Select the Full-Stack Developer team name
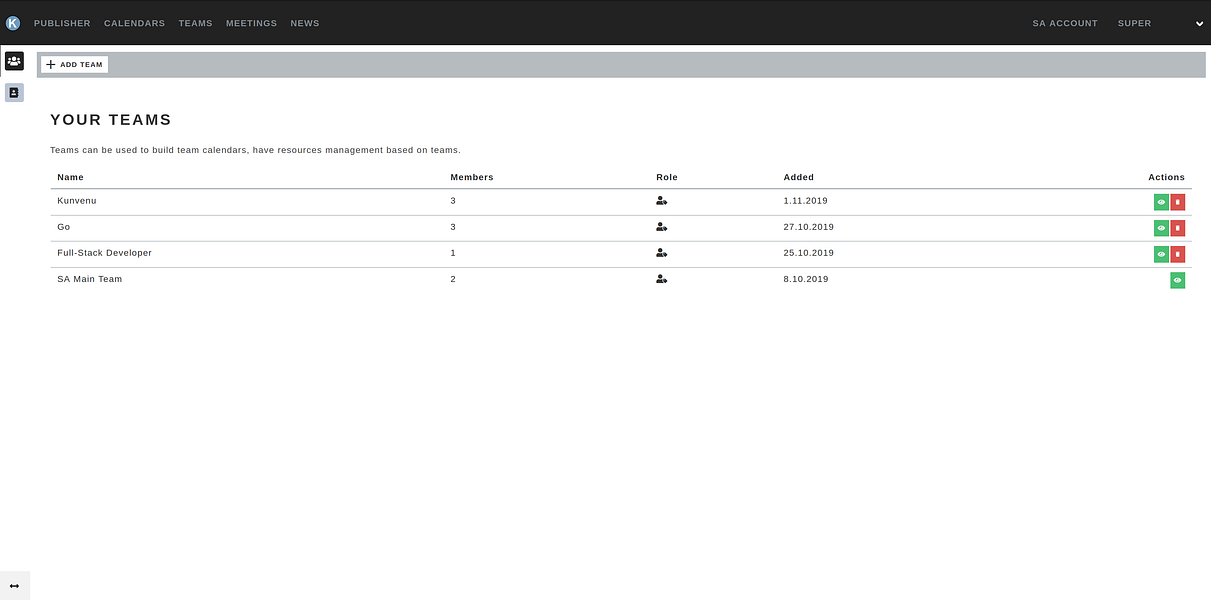Screen dimensions: 1211x600 coord(105,253)
